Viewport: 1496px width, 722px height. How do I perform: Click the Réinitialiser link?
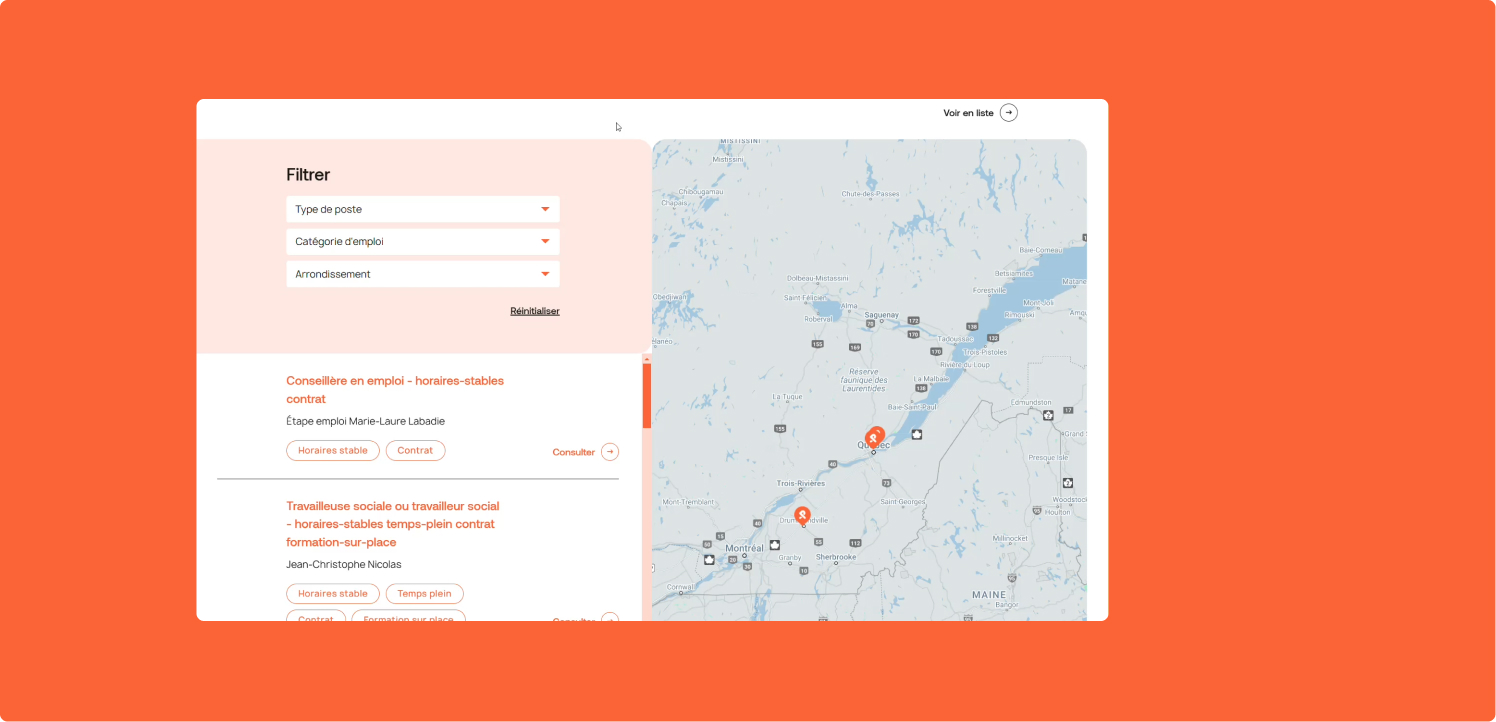tap(535, 311)
